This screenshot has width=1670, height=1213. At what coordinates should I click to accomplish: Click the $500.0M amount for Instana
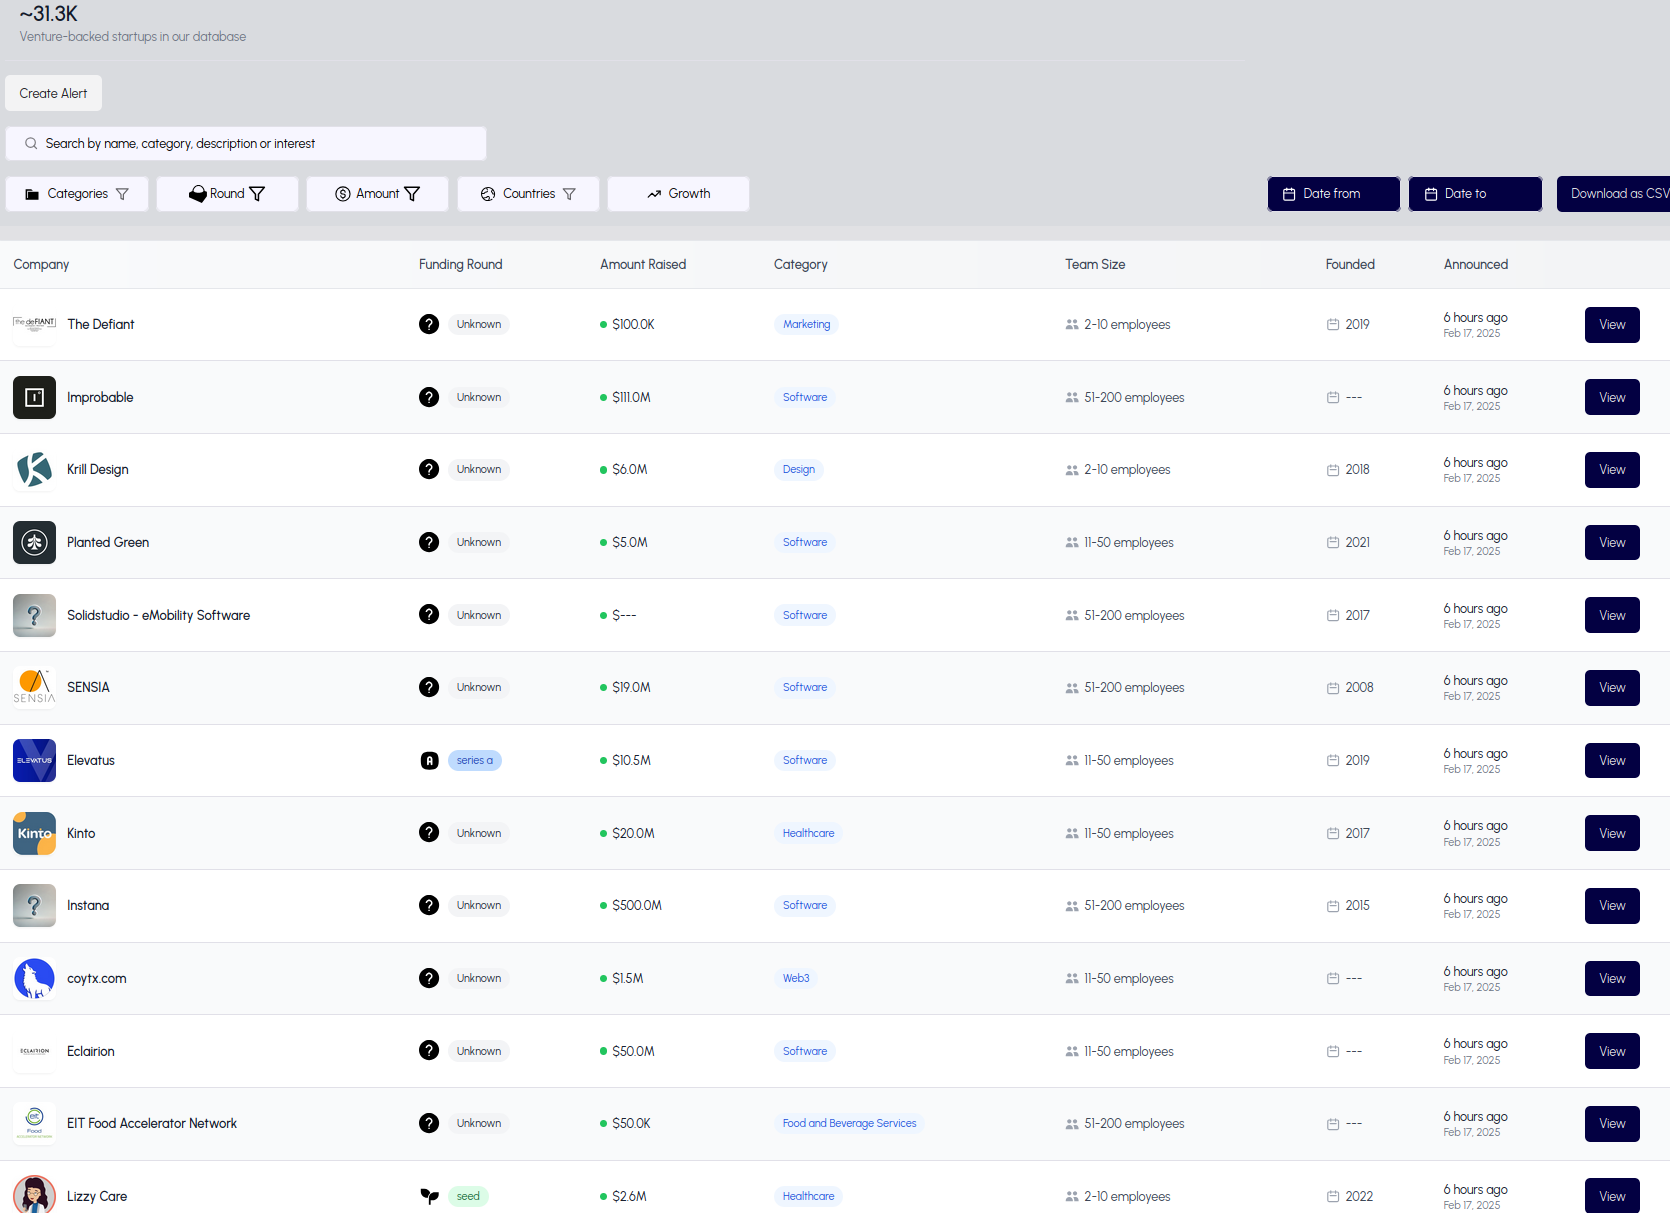point(637,905)
